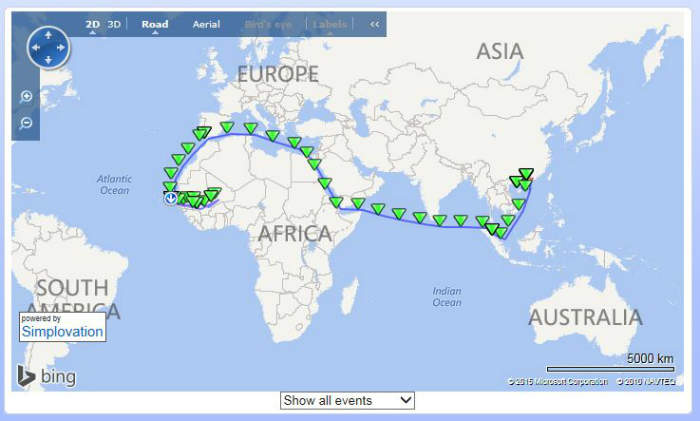The width and height of the screenshot is (700, 421).
Task: Toggle map Labels on or off
Action: [330, 23]
